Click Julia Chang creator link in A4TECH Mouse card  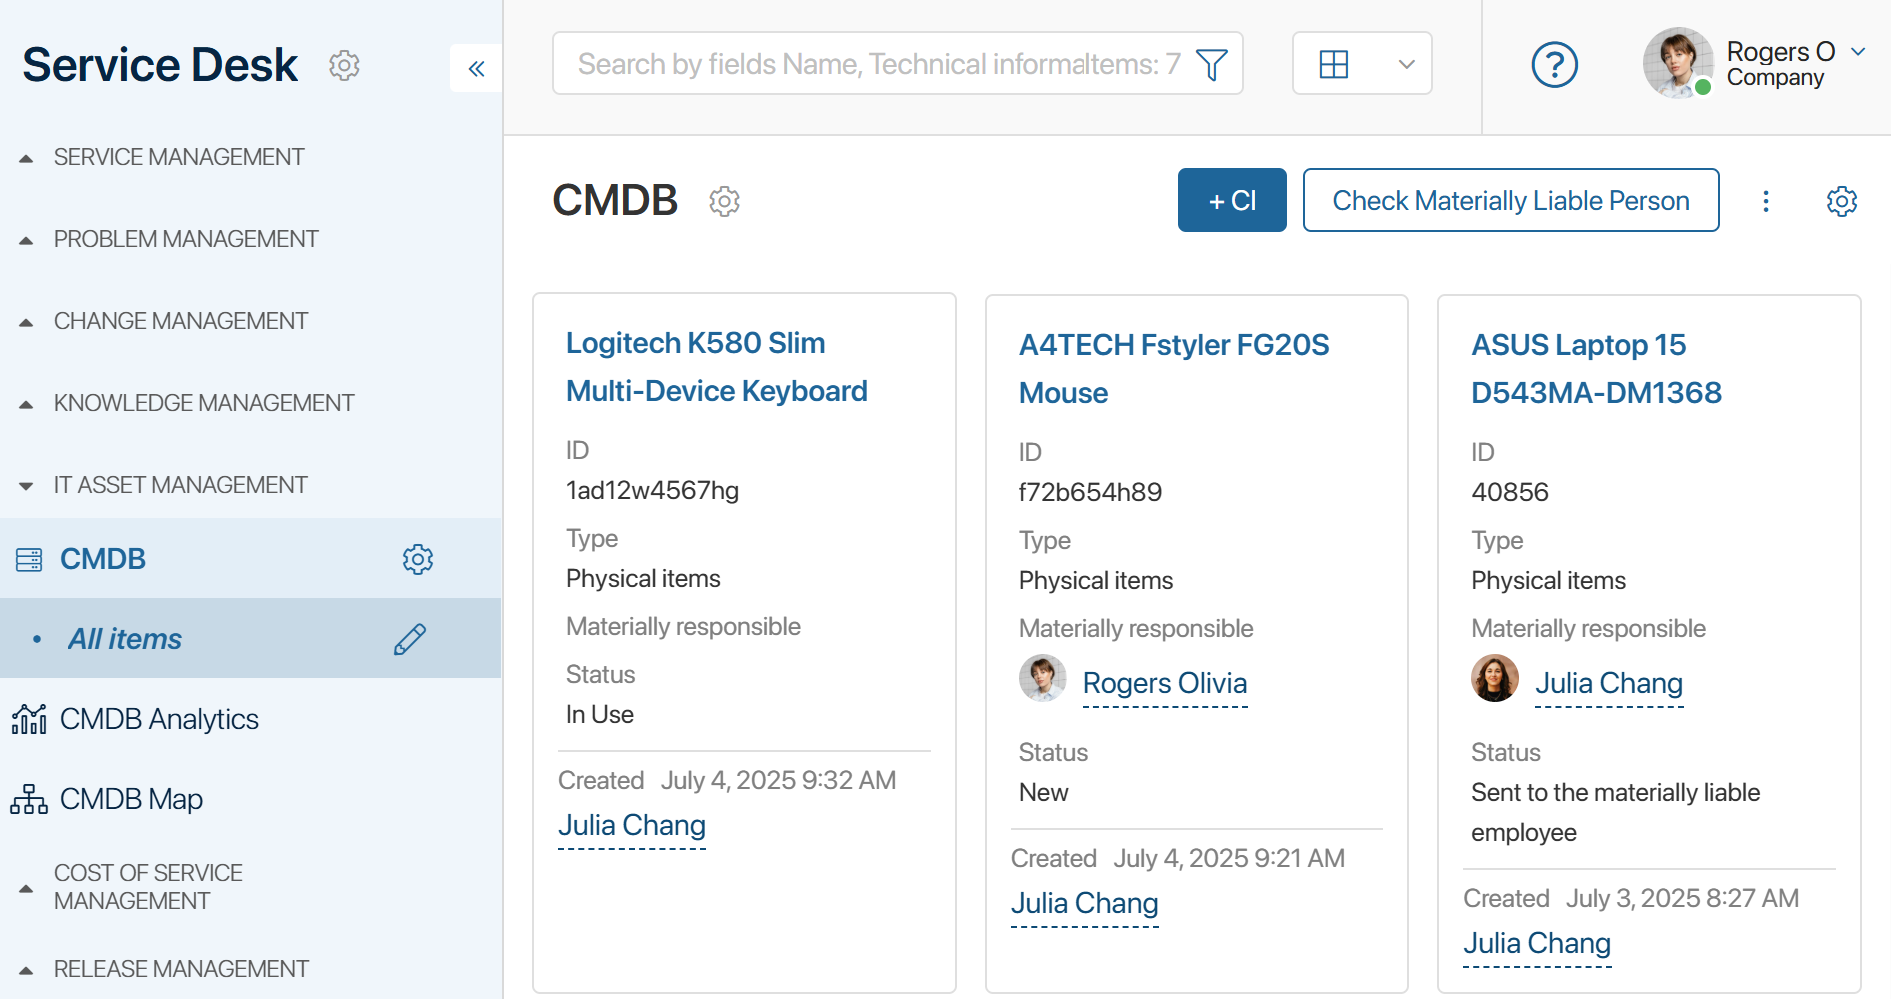point(1085,903)
